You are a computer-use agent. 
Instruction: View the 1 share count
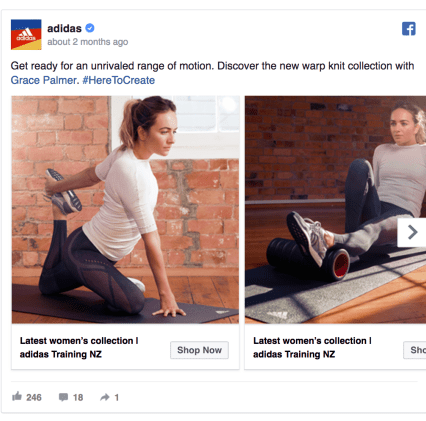(x=117, y=397)
